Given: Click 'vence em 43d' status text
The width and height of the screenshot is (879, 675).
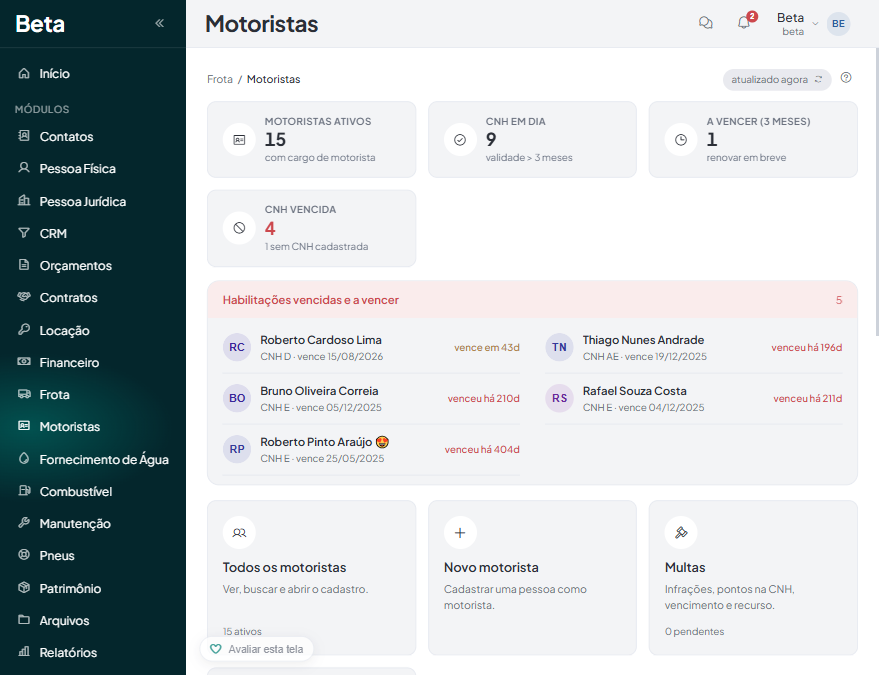Looking at the screenshot, I should point(487,348).
